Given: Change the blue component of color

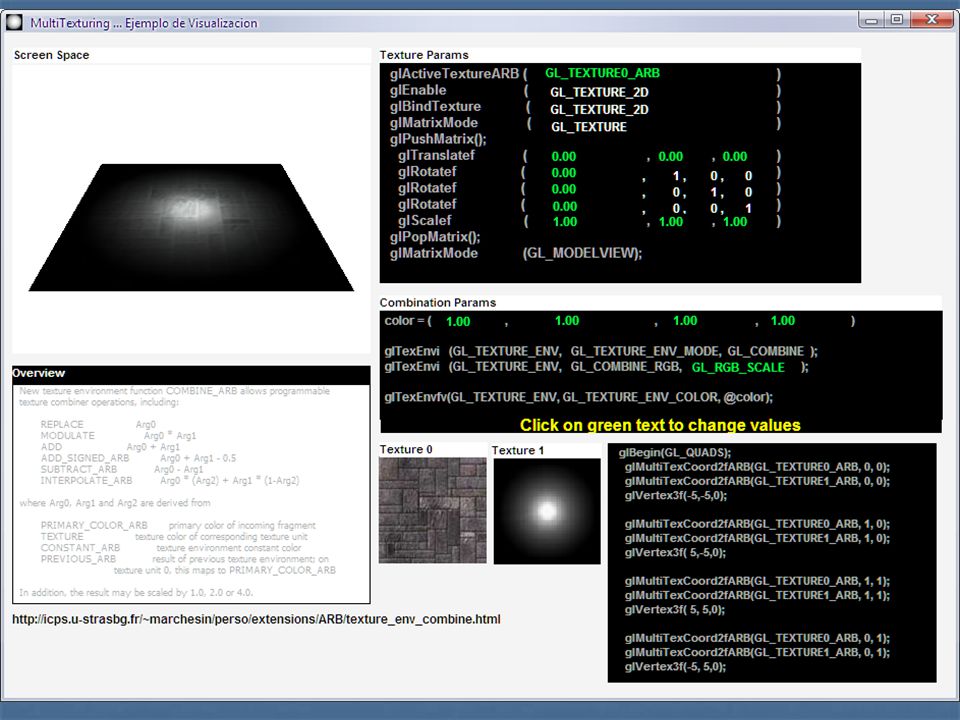Looking at the screenshot, I should 685,321.
